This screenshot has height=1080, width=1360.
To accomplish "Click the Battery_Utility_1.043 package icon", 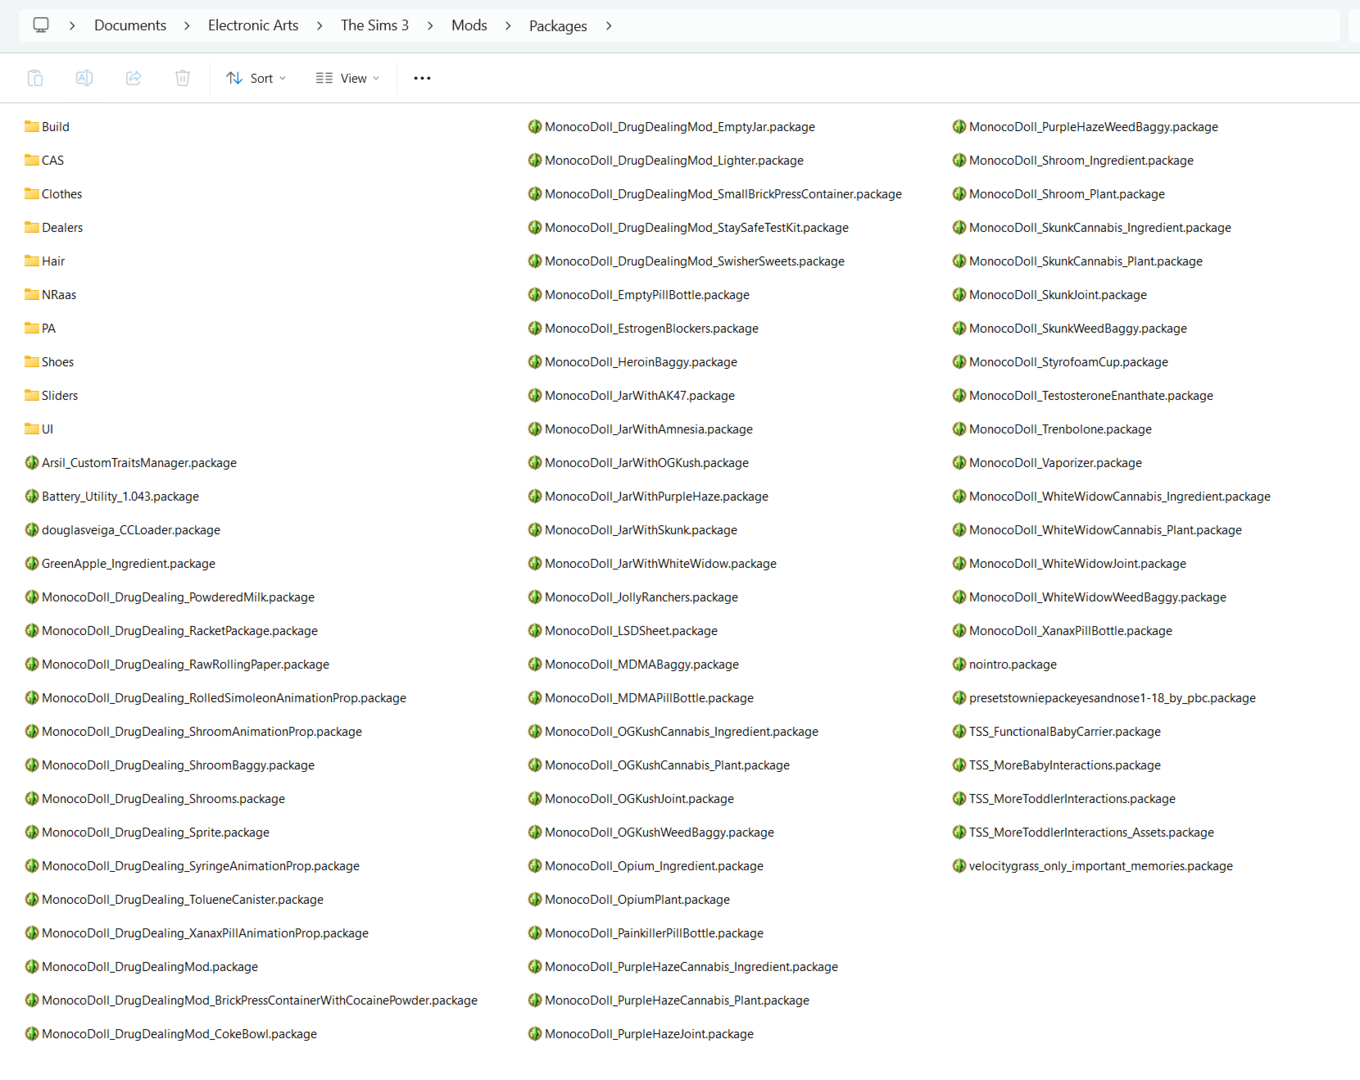I will click(32, 496).
